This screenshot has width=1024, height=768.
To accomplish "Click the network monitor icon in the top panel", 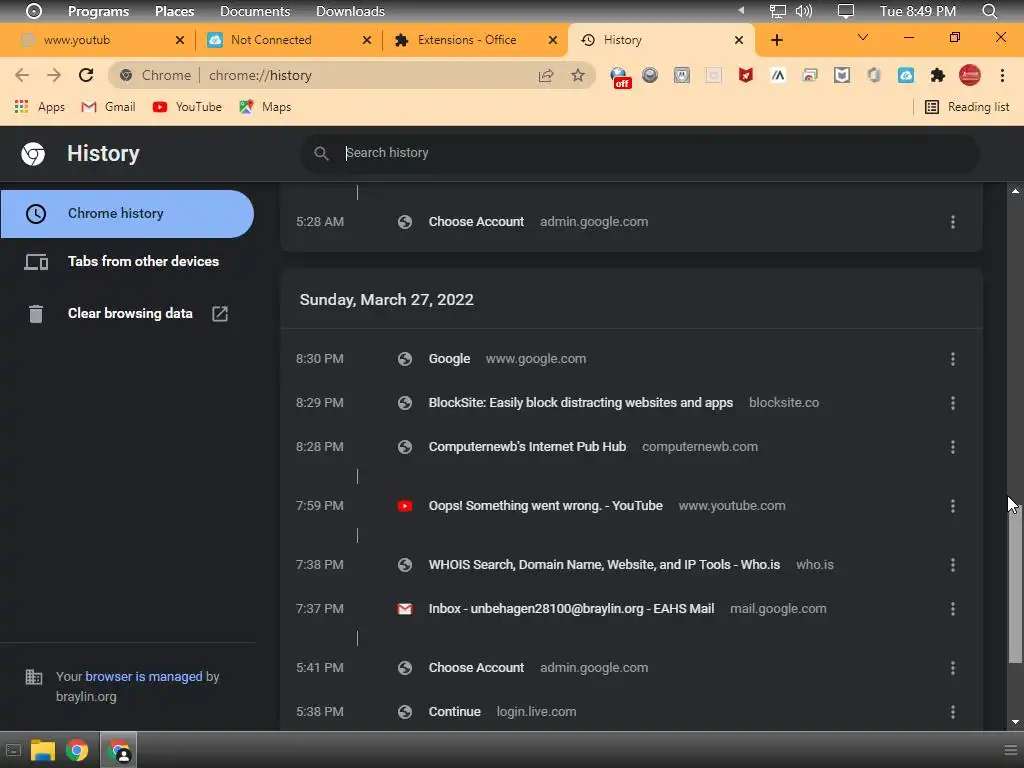I will coord(777,11).
